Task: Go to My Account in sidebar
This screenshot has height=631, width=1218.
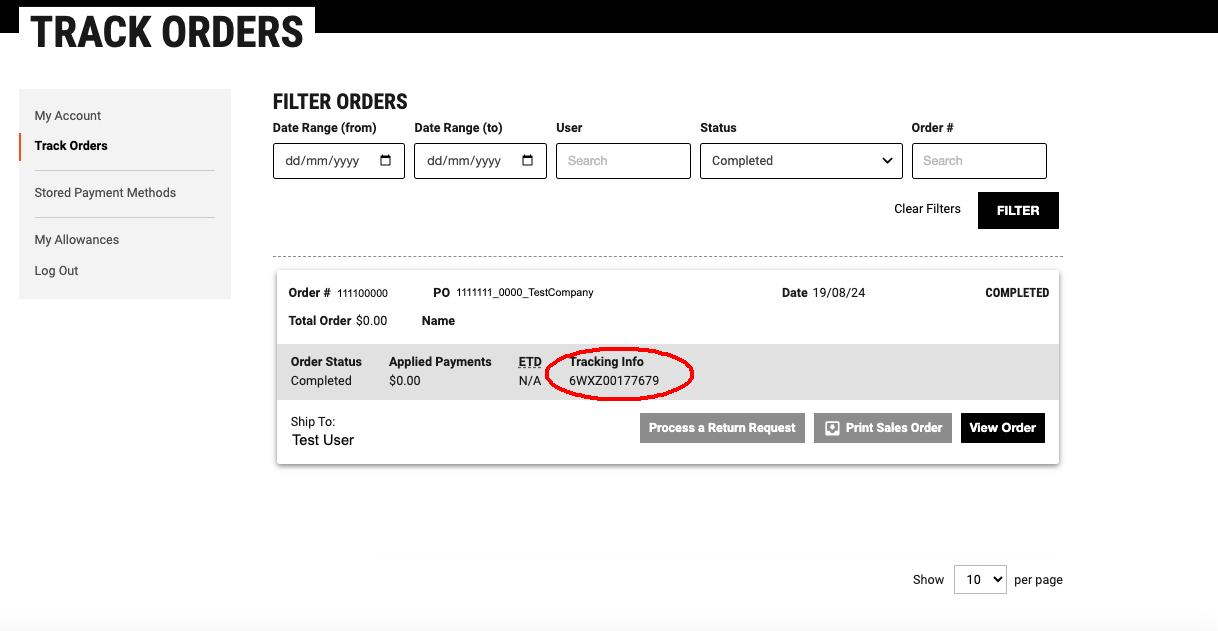Action: [x=68, y=116]
